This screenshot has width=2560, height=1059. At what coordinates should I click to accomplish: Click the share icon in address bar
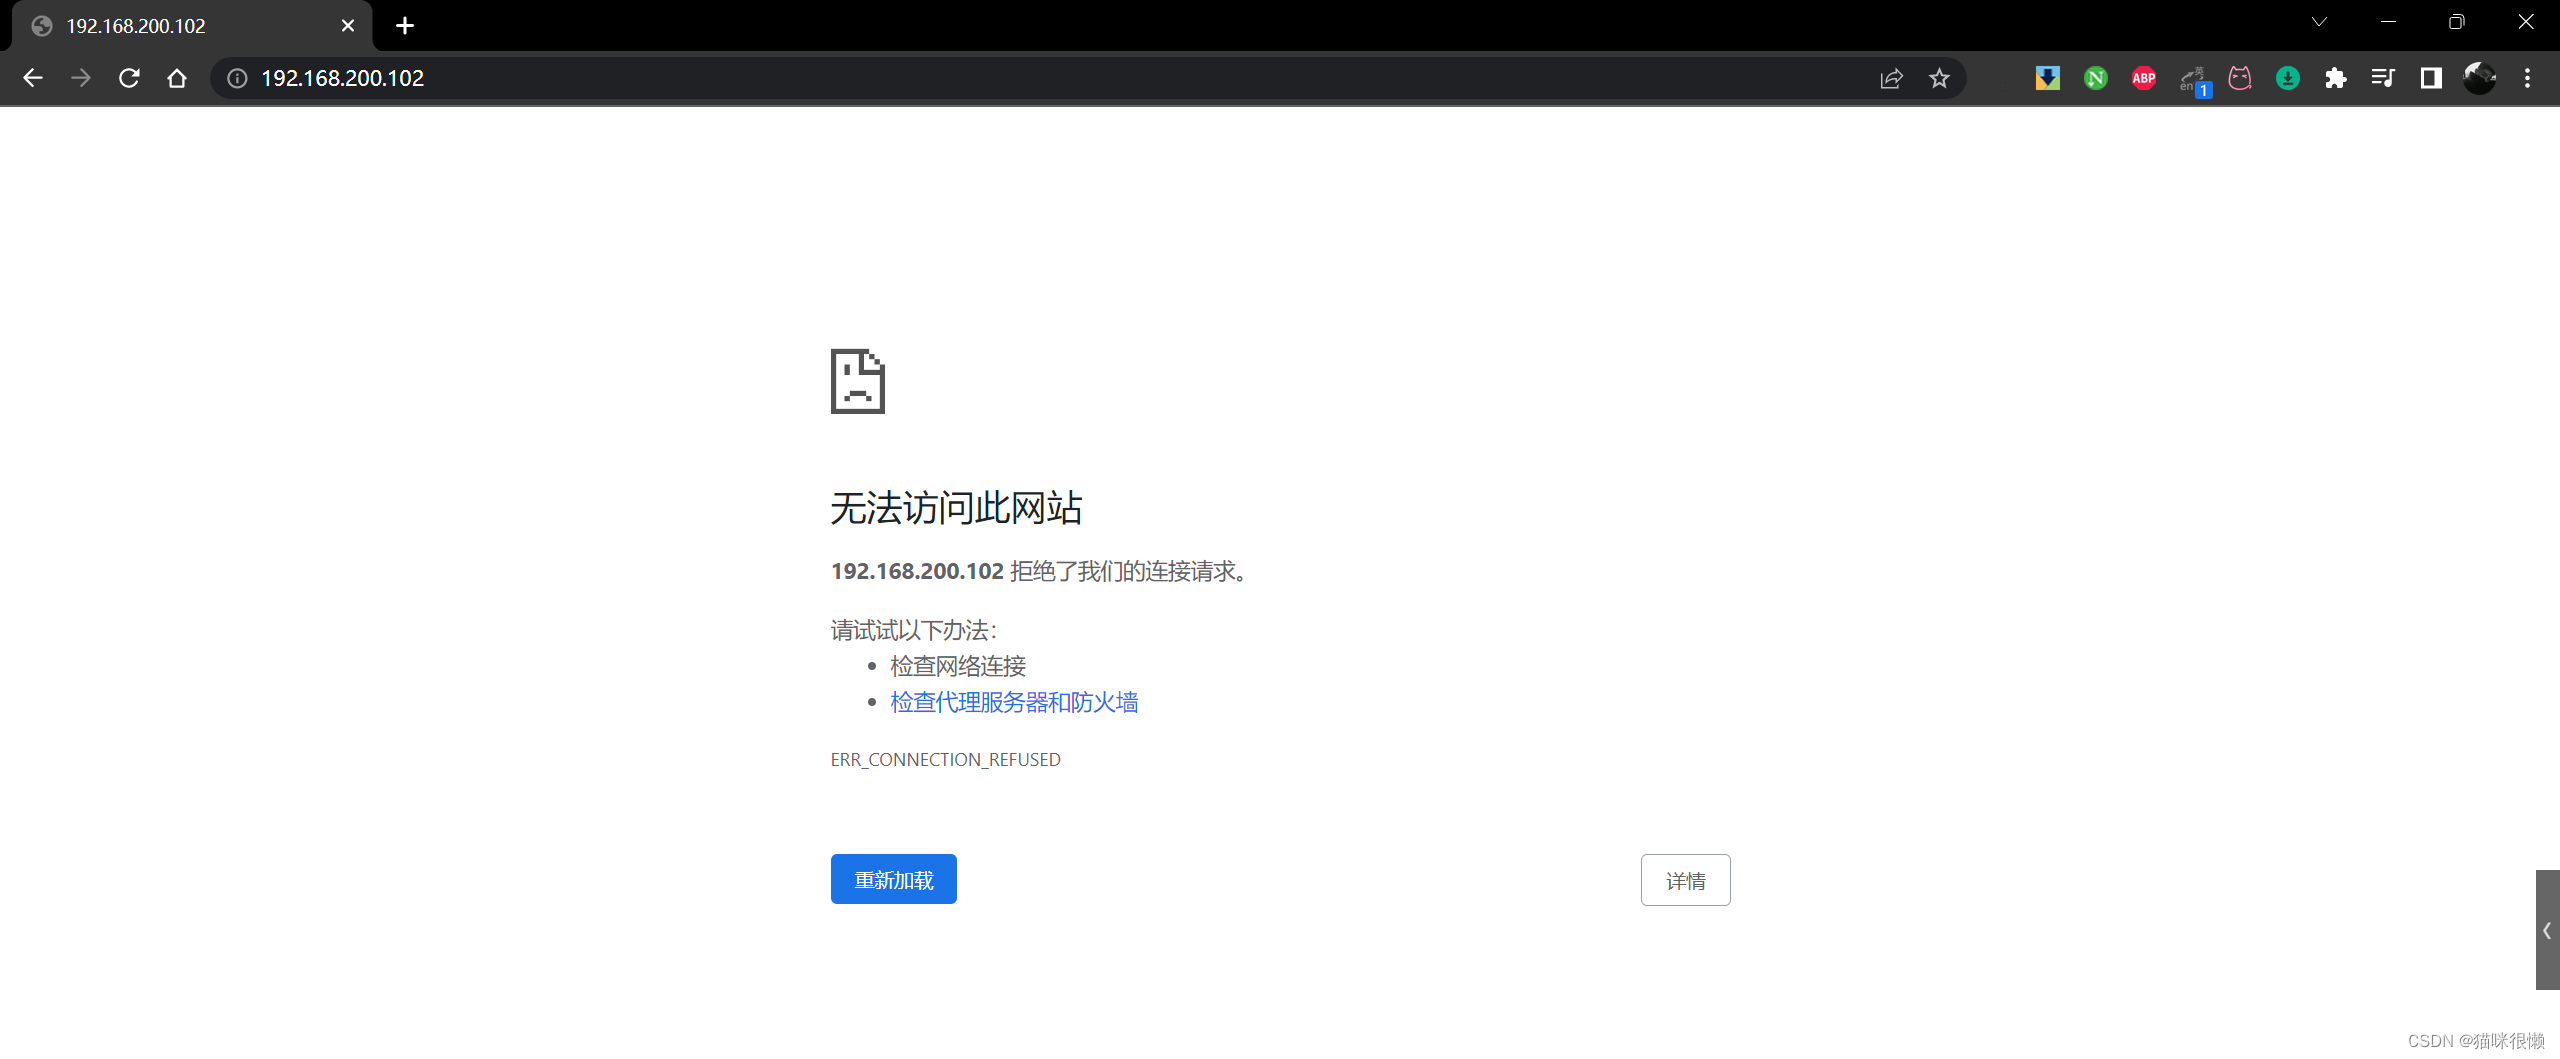[x=1891, y=78]
